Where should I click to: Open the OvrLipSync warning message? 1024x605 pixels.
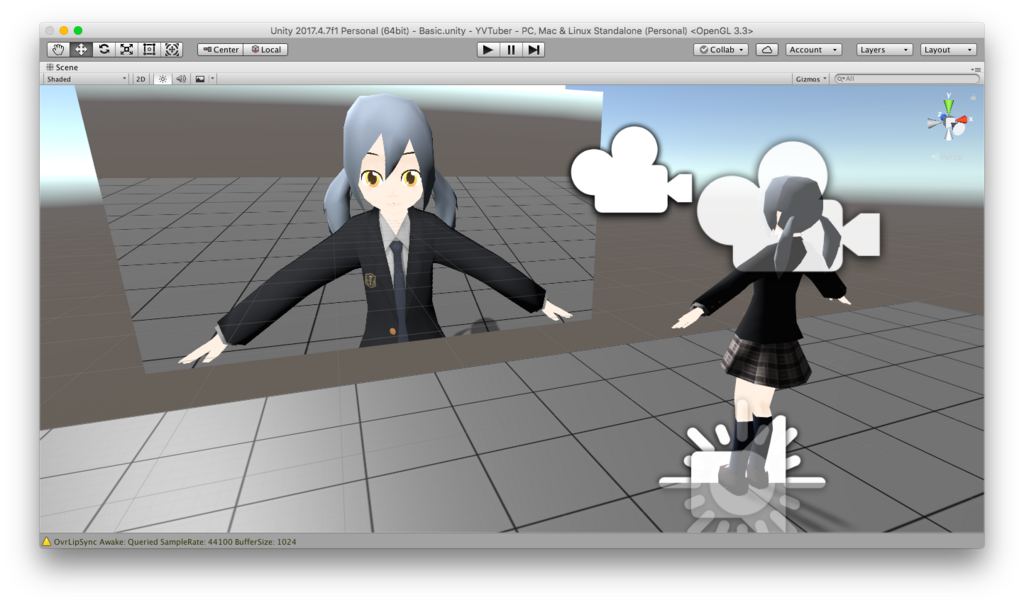pyautogui.click(x=174, y=542)
